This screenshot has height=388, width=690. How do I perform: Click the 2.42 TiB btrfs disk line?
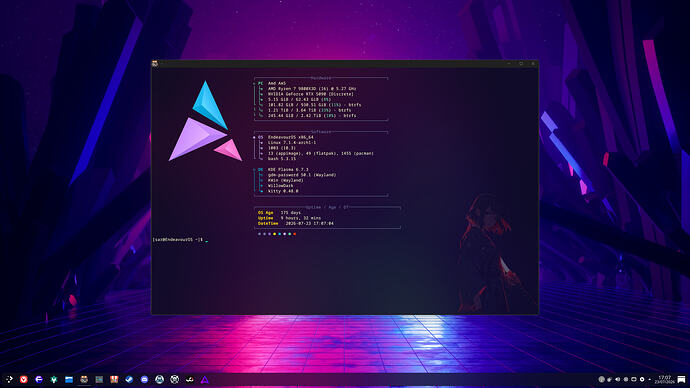pos(312,115)
